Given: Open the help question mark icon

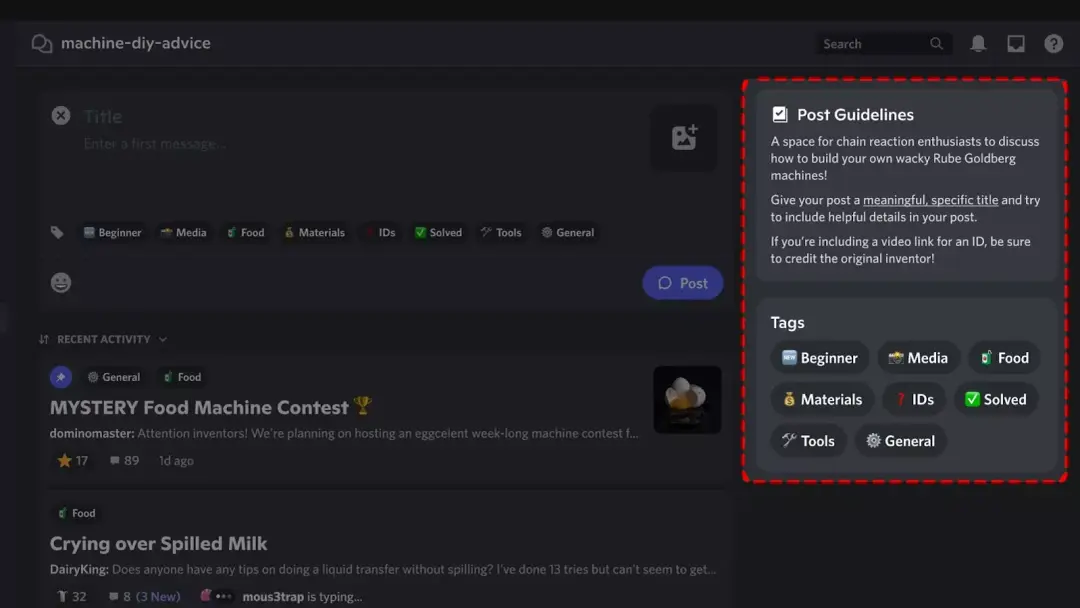Looking at the screenshot, I should click(x=1053, y=43).
